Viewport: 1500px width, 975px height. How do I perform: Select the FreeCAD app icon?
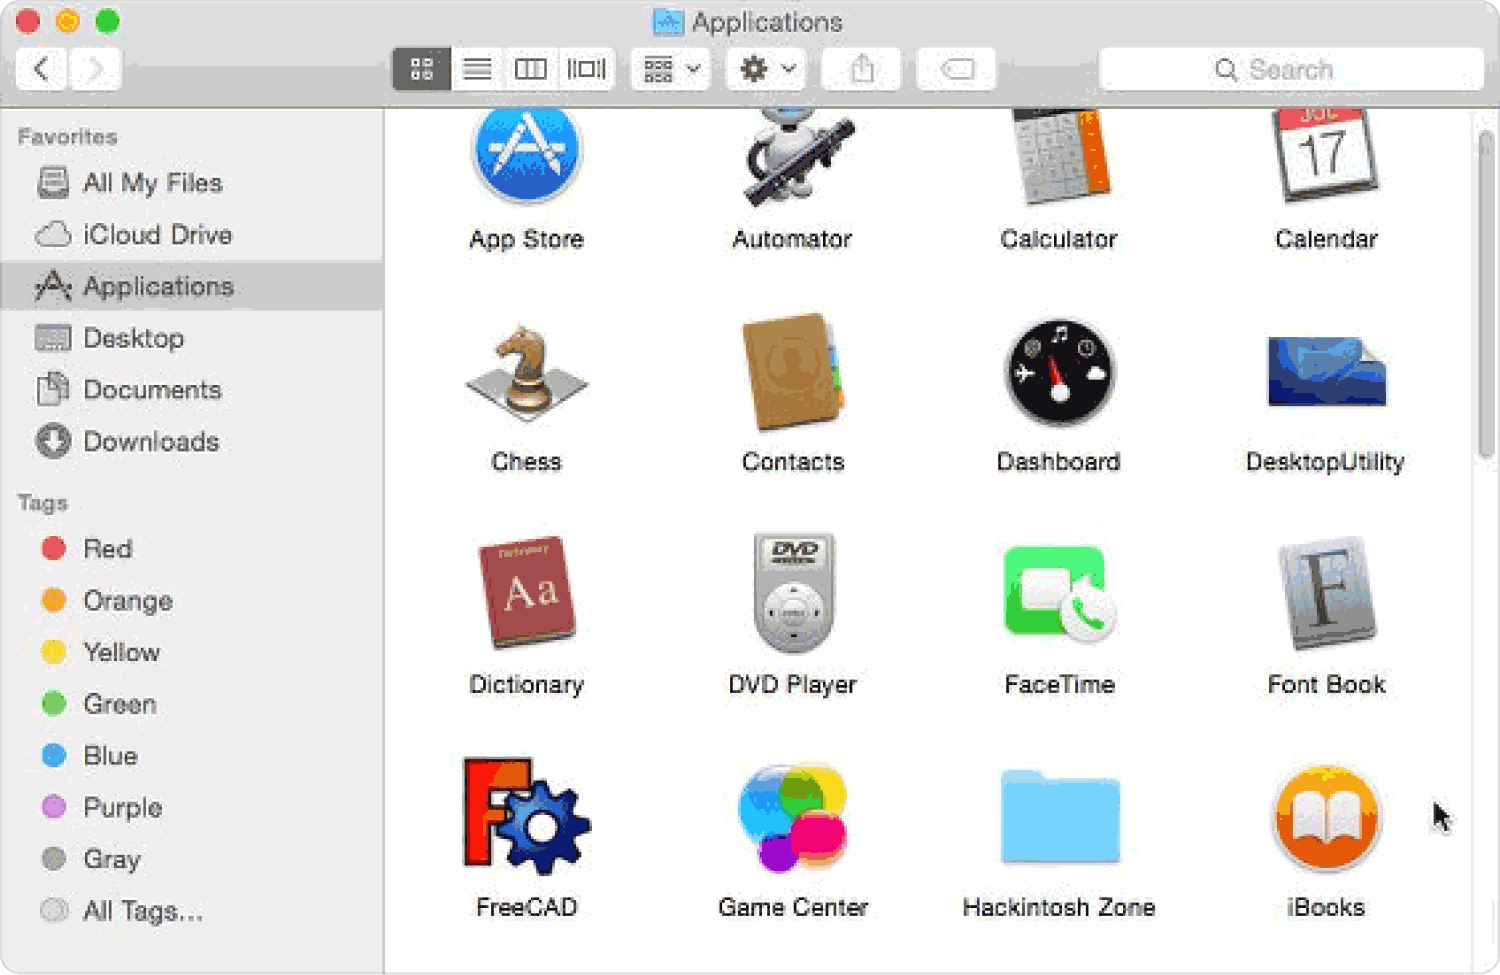point(526,815)
